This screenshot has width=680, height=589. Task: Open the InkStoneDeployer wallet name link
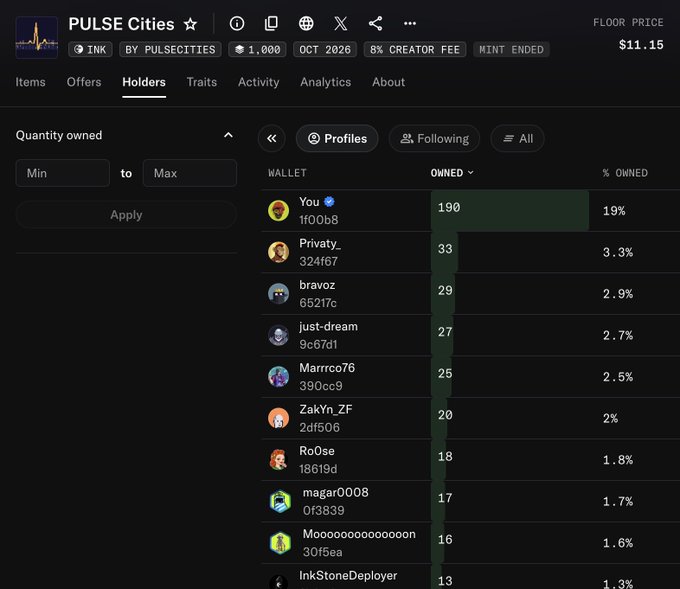point(348,576)
